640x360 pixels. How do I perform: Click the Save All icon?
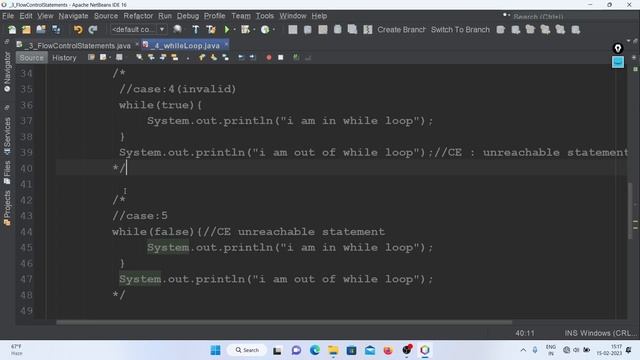coord(56,29)
